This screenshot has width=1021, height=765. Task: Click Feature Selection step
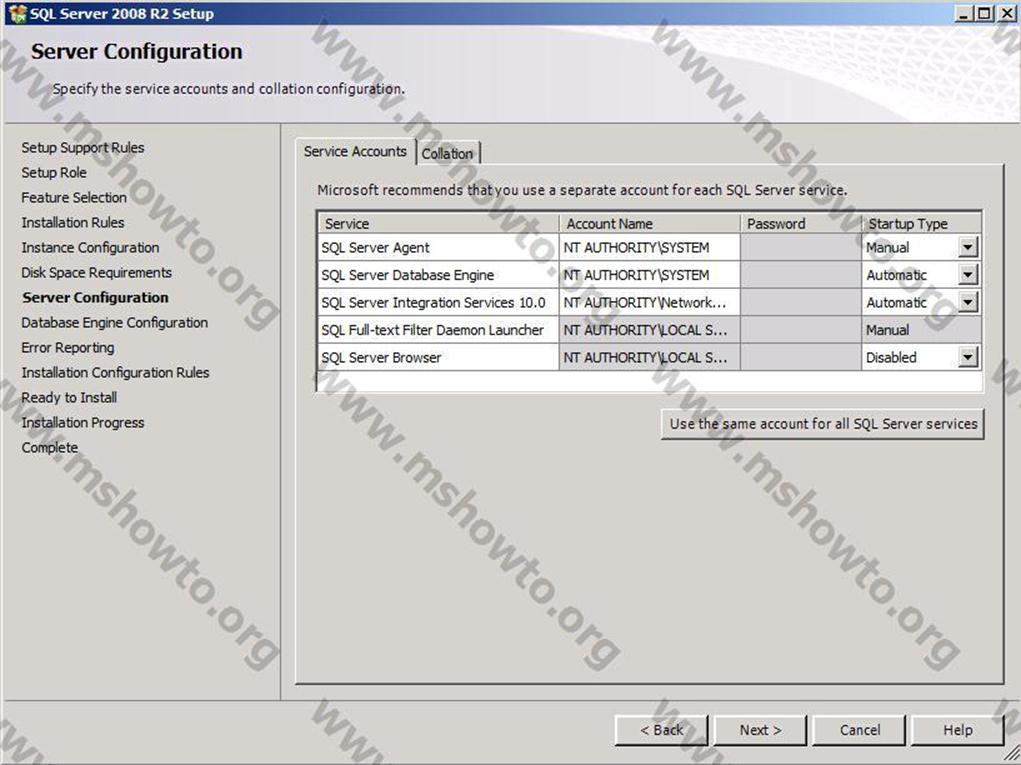point(74,197)
